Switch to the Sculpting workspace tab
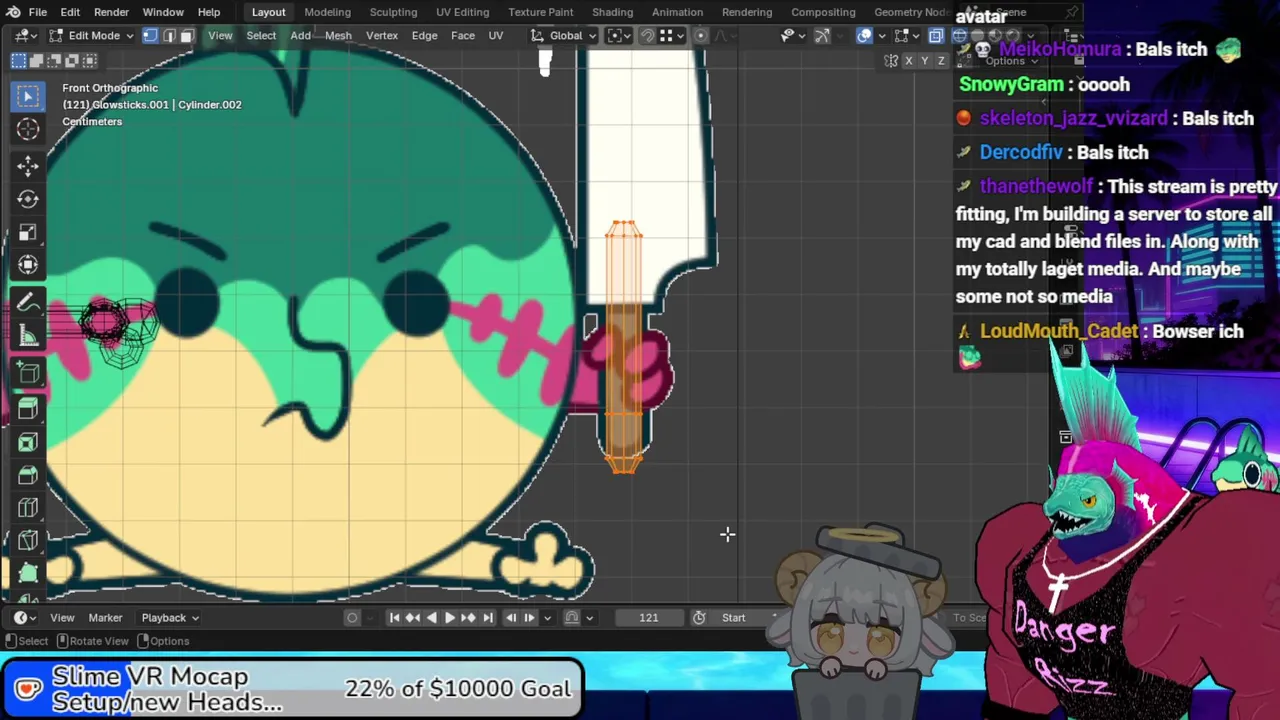Viewport: 1280px width, 720px height. pyautogui.click(x=393, y=12)
